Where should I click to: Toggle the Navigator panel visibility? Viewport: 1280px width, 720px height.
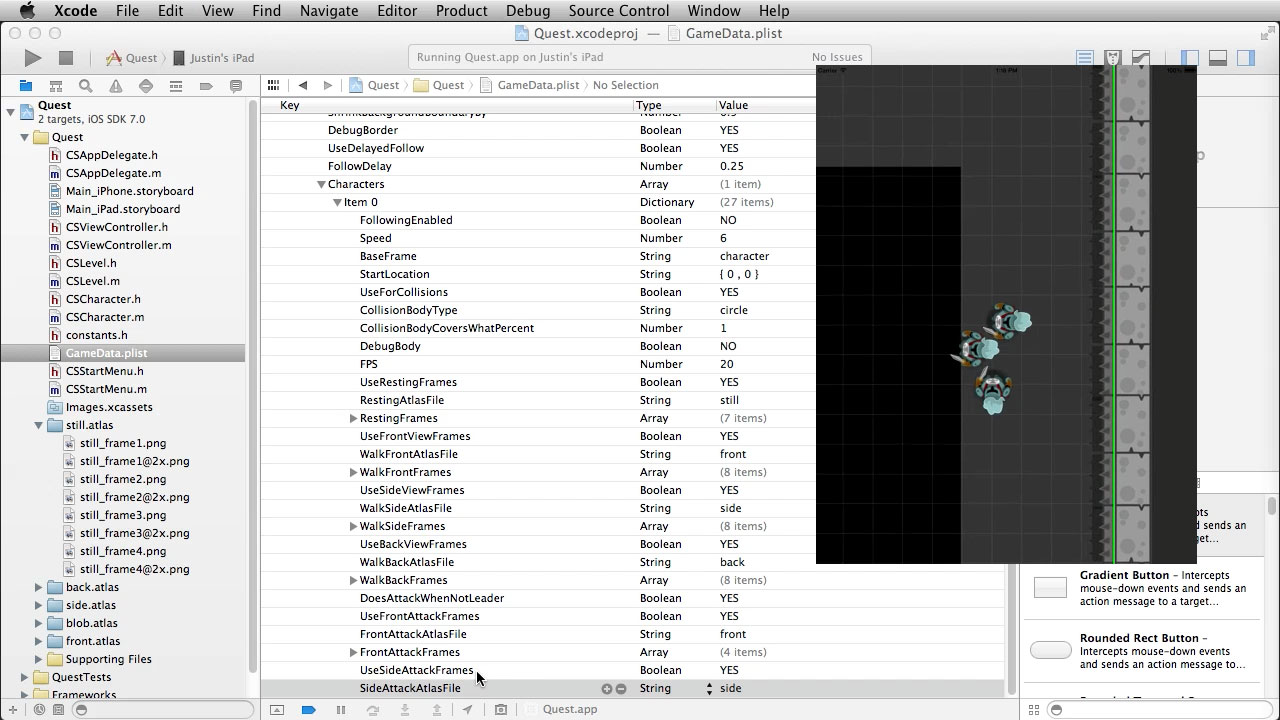(x=1189, y=58)
